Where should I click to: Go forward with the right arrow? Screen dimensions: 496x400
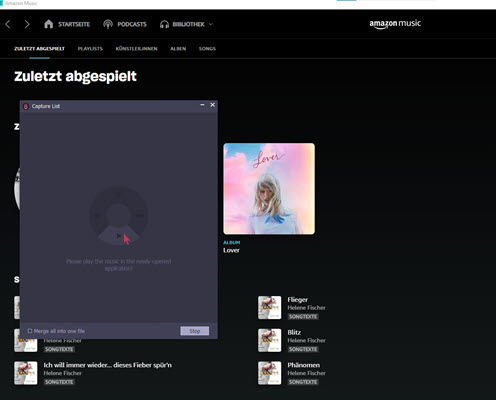[27, 24]
